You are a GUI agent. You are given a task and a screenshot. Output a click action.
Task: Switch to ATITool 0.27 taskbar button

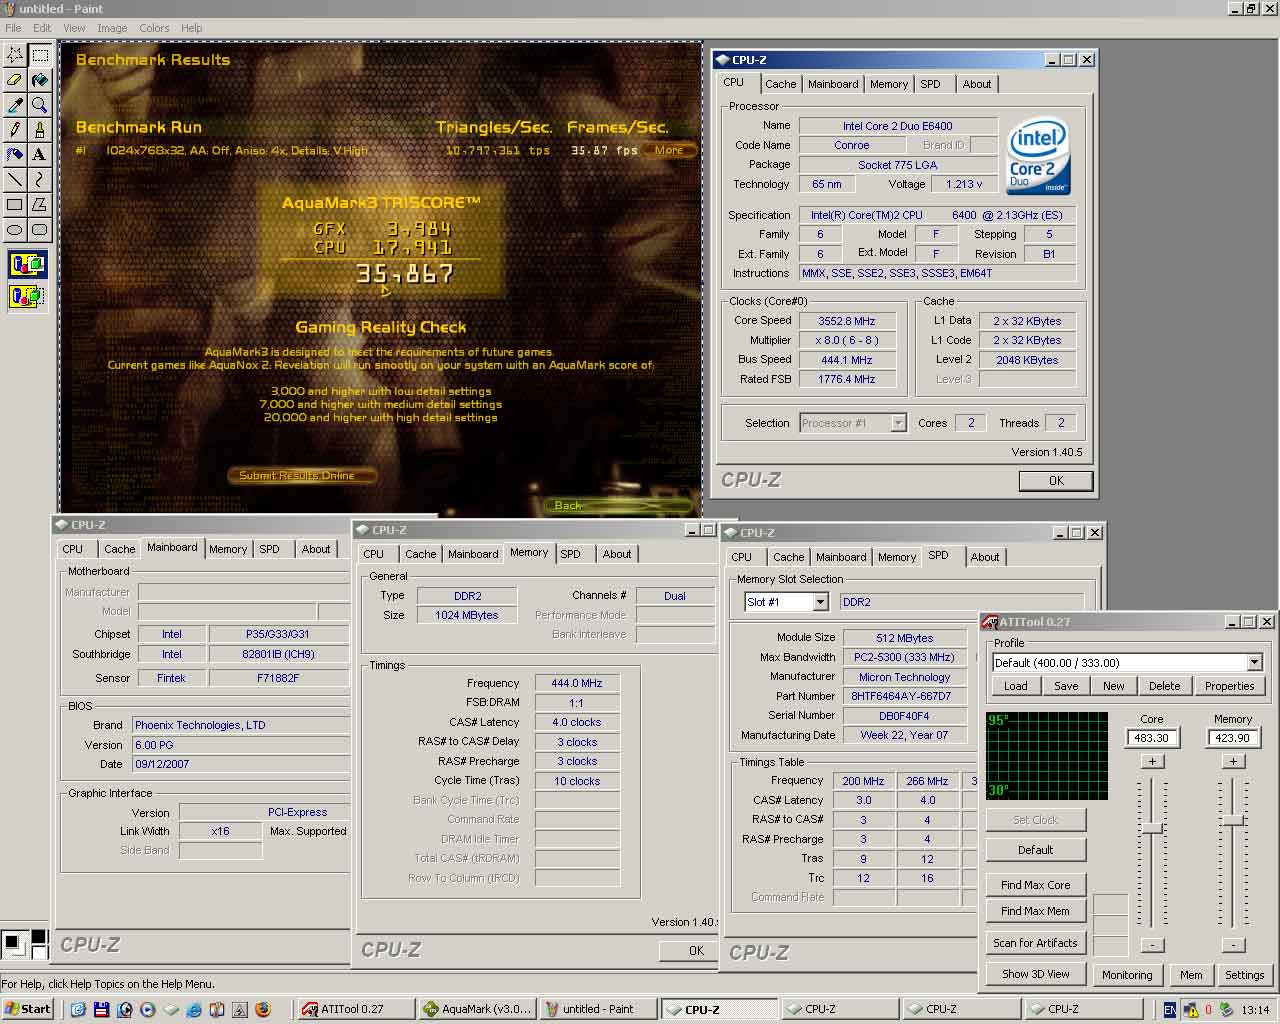coord(355,1009)
